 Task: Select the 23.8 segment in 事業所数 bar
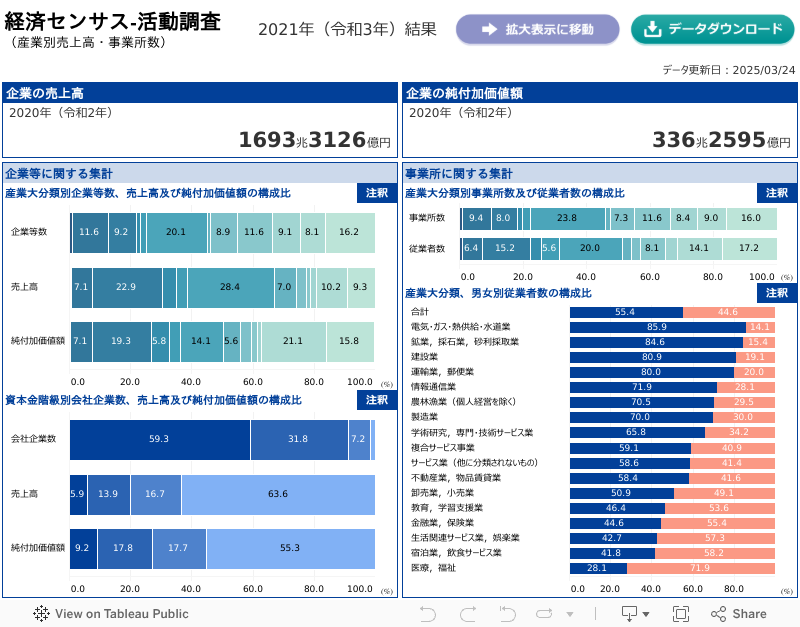coord(567,218)
